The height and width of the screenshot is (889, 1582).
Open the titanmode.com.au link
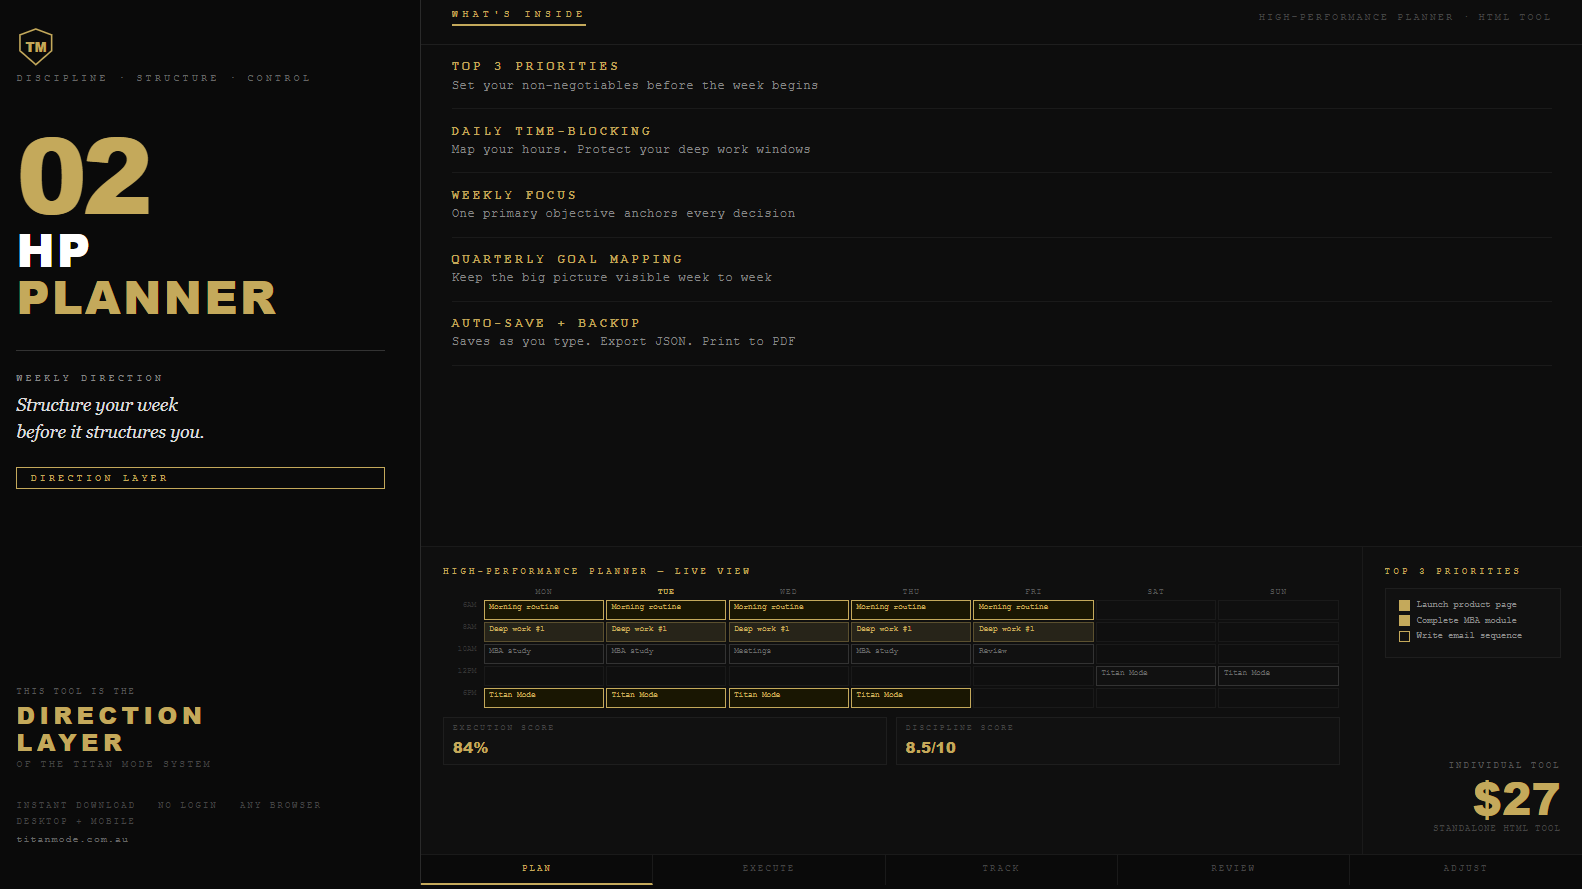(73, 840)
